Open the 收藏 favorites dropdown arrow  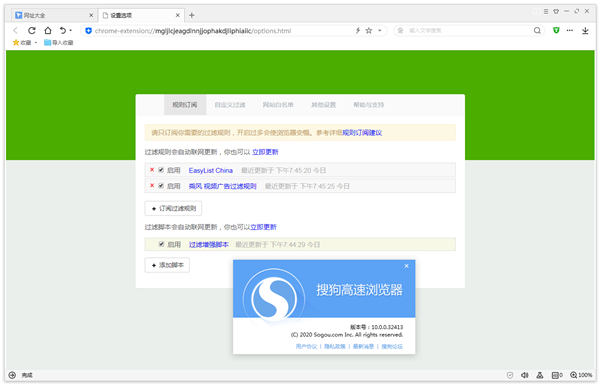click(36, 42)
